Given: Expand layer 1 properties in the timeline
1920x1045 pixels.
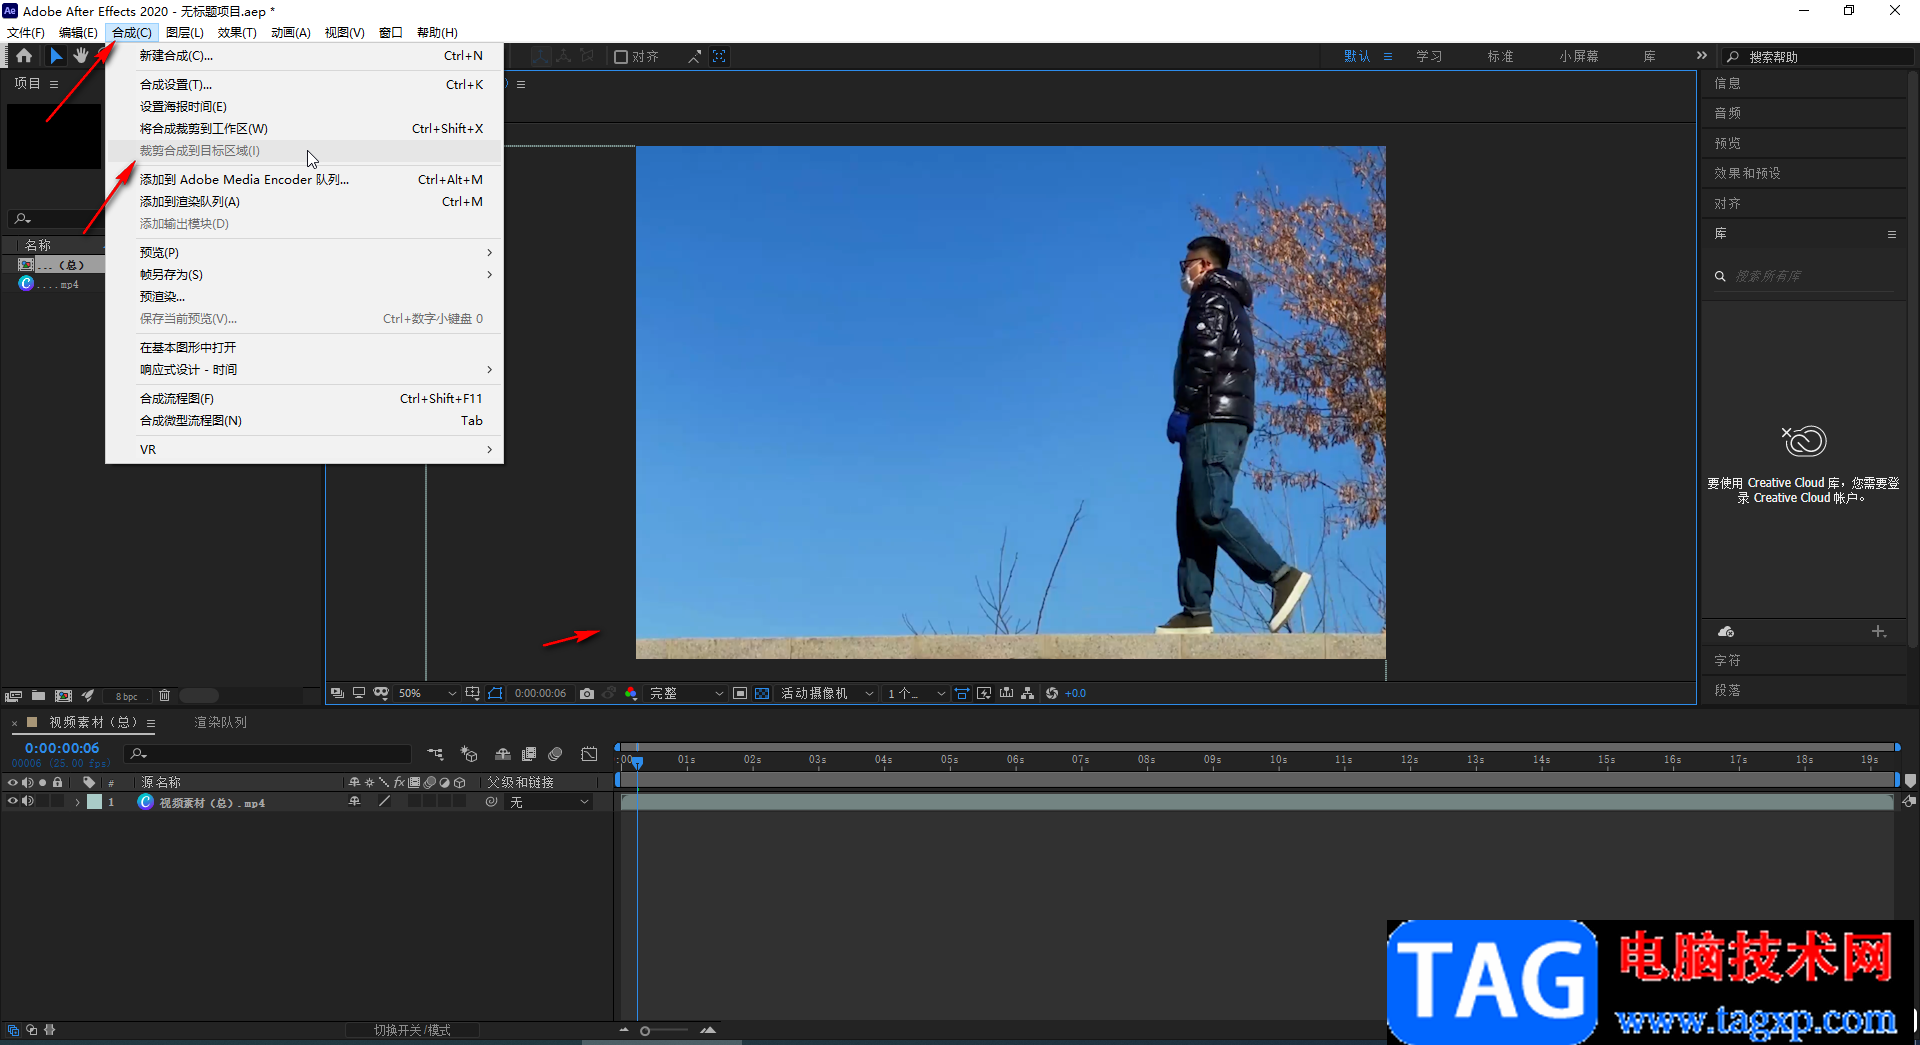Looking at the screenshot, I should tap(77, 802).
